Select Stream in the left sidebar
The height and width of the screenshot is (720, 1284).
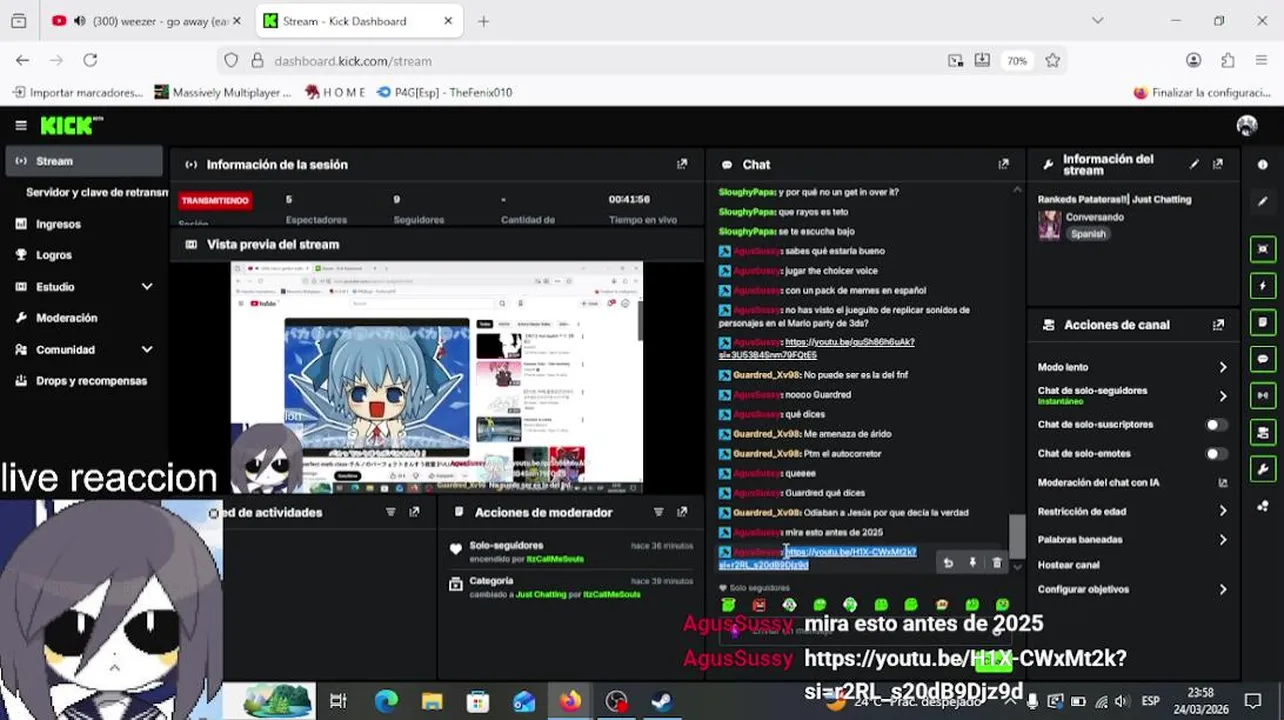(x=83, y=161)
